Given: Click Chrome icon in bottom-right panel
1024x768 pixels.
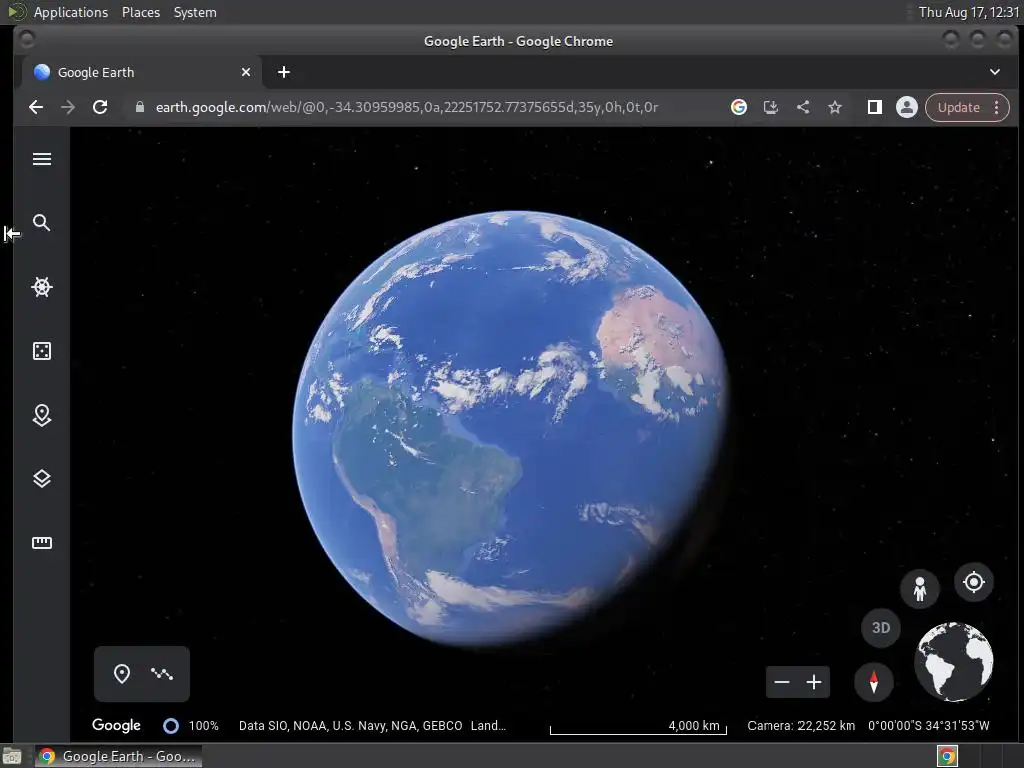Looking at the screenshot, I should point(948,757).
